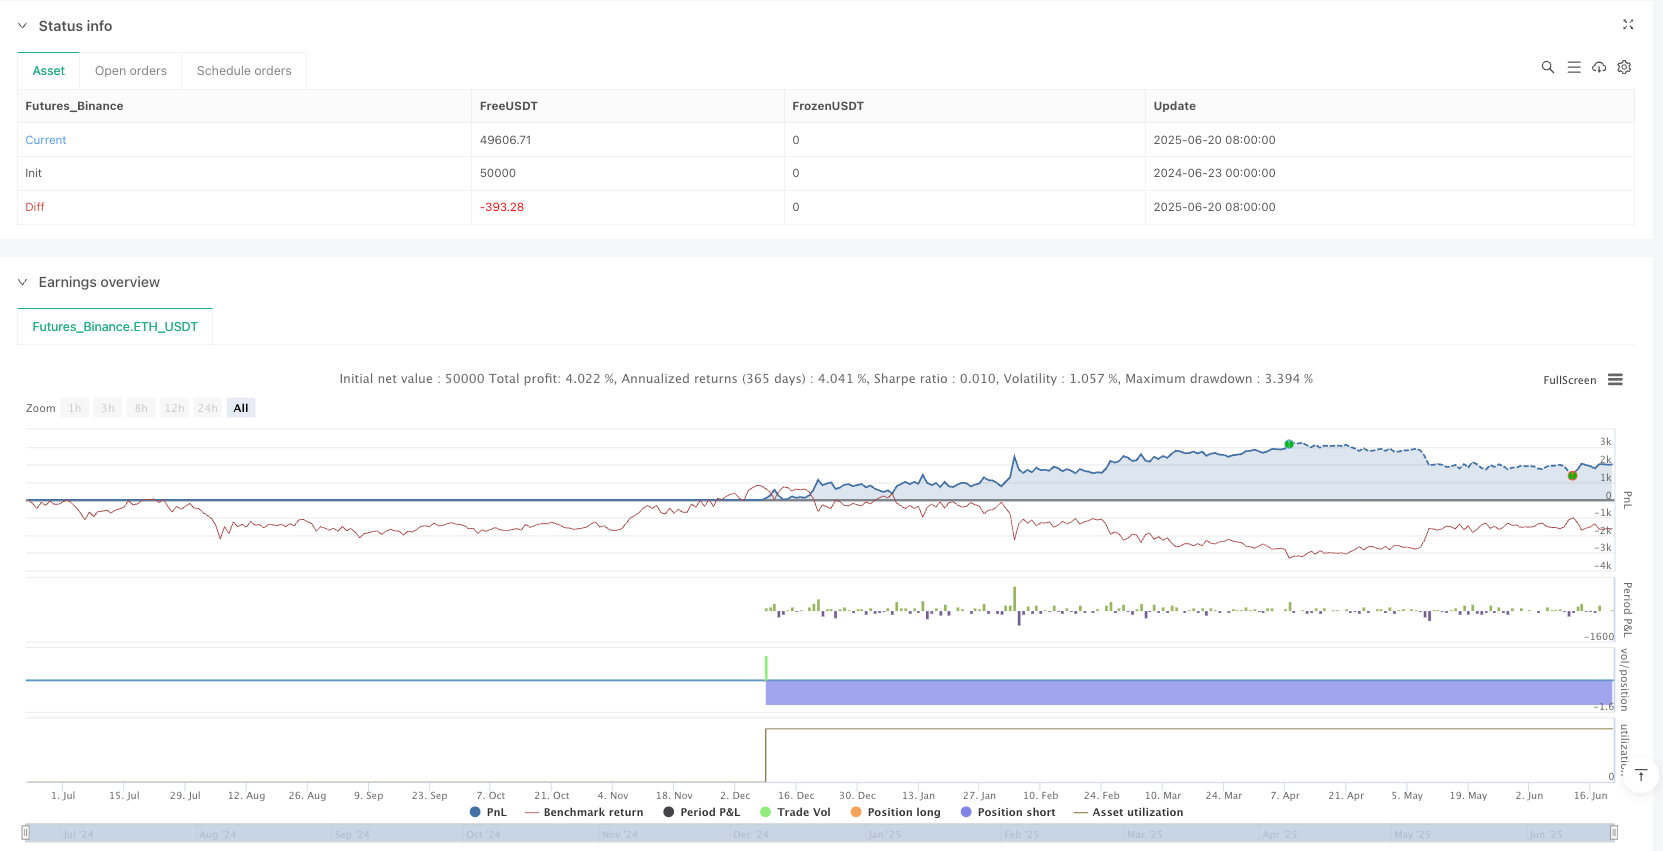Click the FullScreen chart button
The width and height of the screenshot is (1663, 851).
tap(1569, 380)
